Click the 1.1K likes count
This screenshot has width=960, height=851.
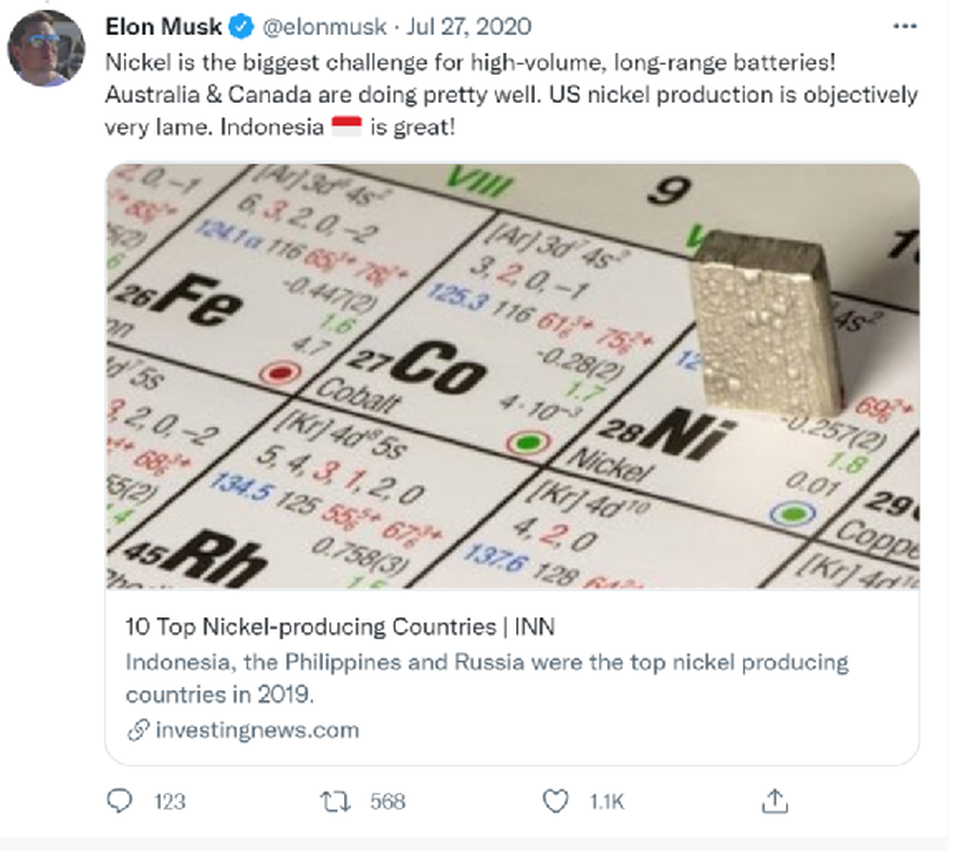pyautogui.click(x=607, y=801)
